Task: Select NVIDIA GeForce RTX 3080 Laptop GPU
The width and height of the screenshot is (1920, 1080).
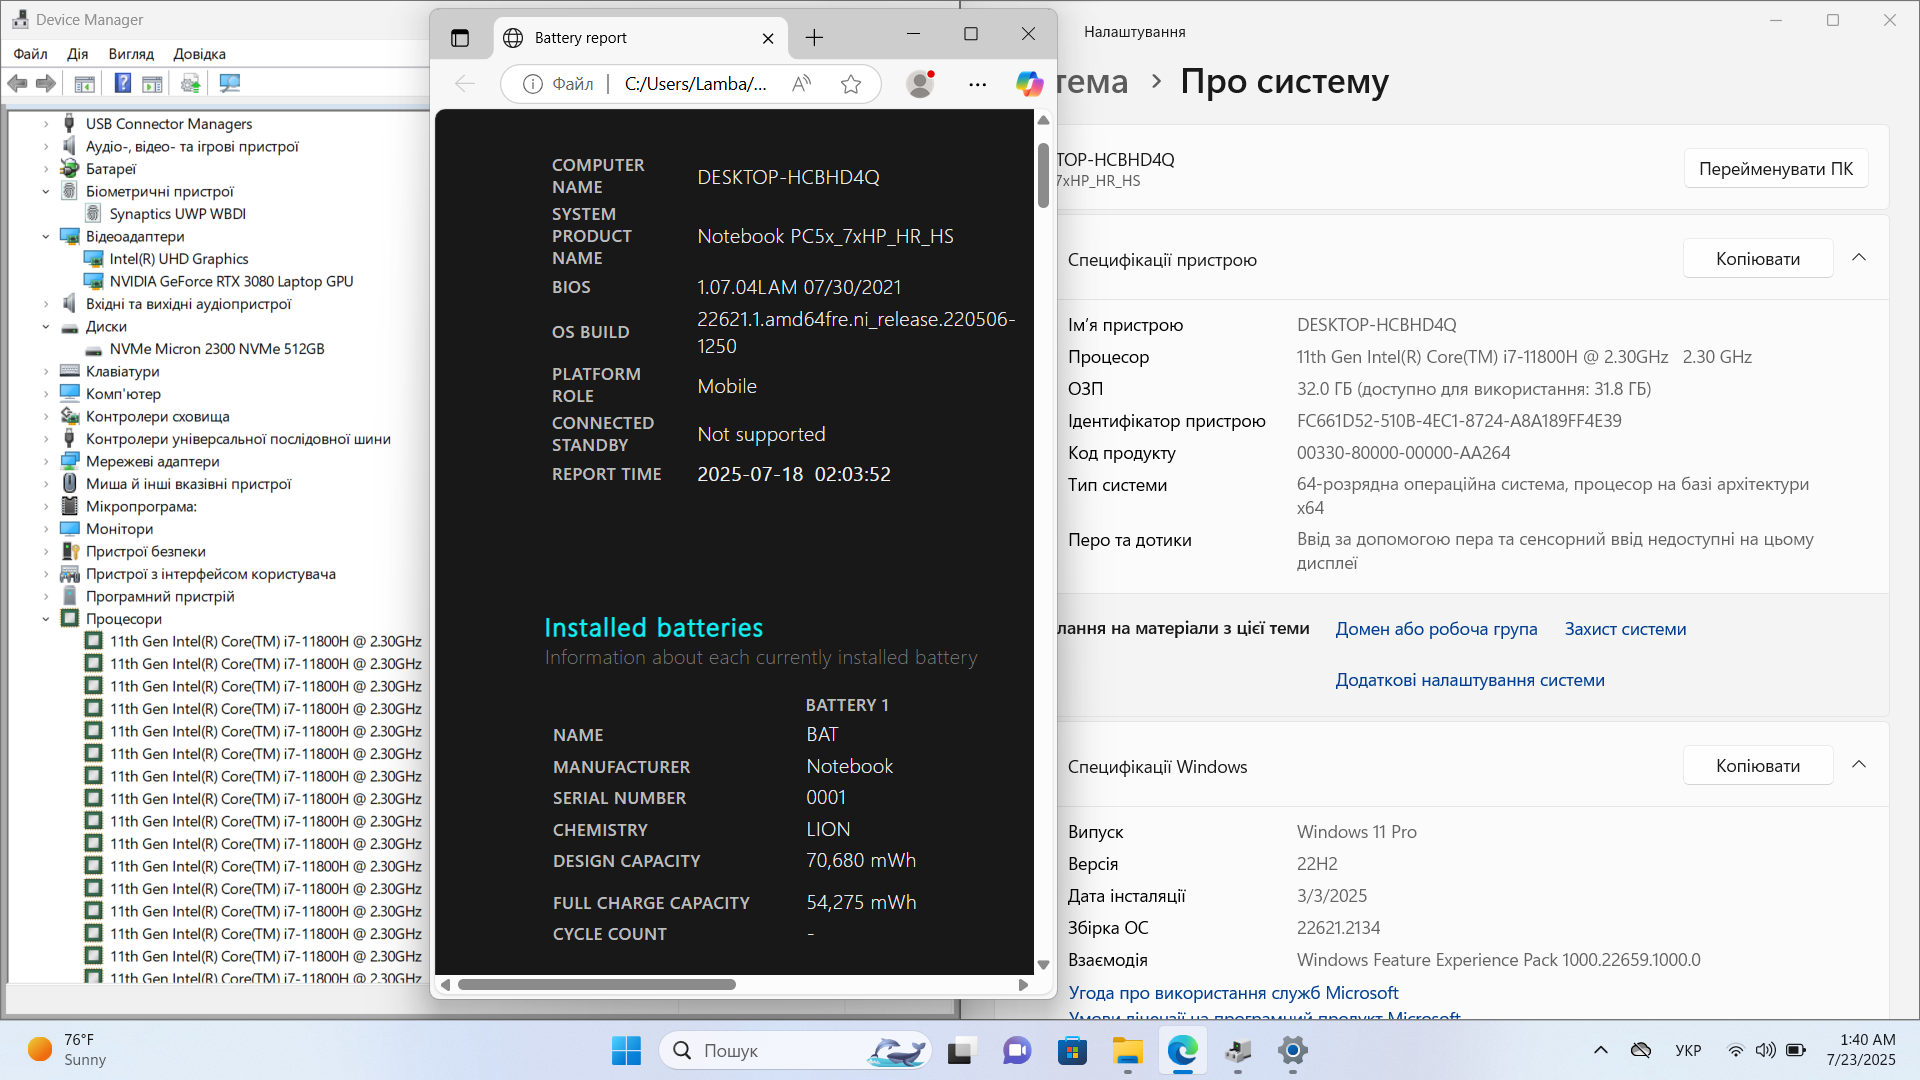Action: tap(231, 281)
